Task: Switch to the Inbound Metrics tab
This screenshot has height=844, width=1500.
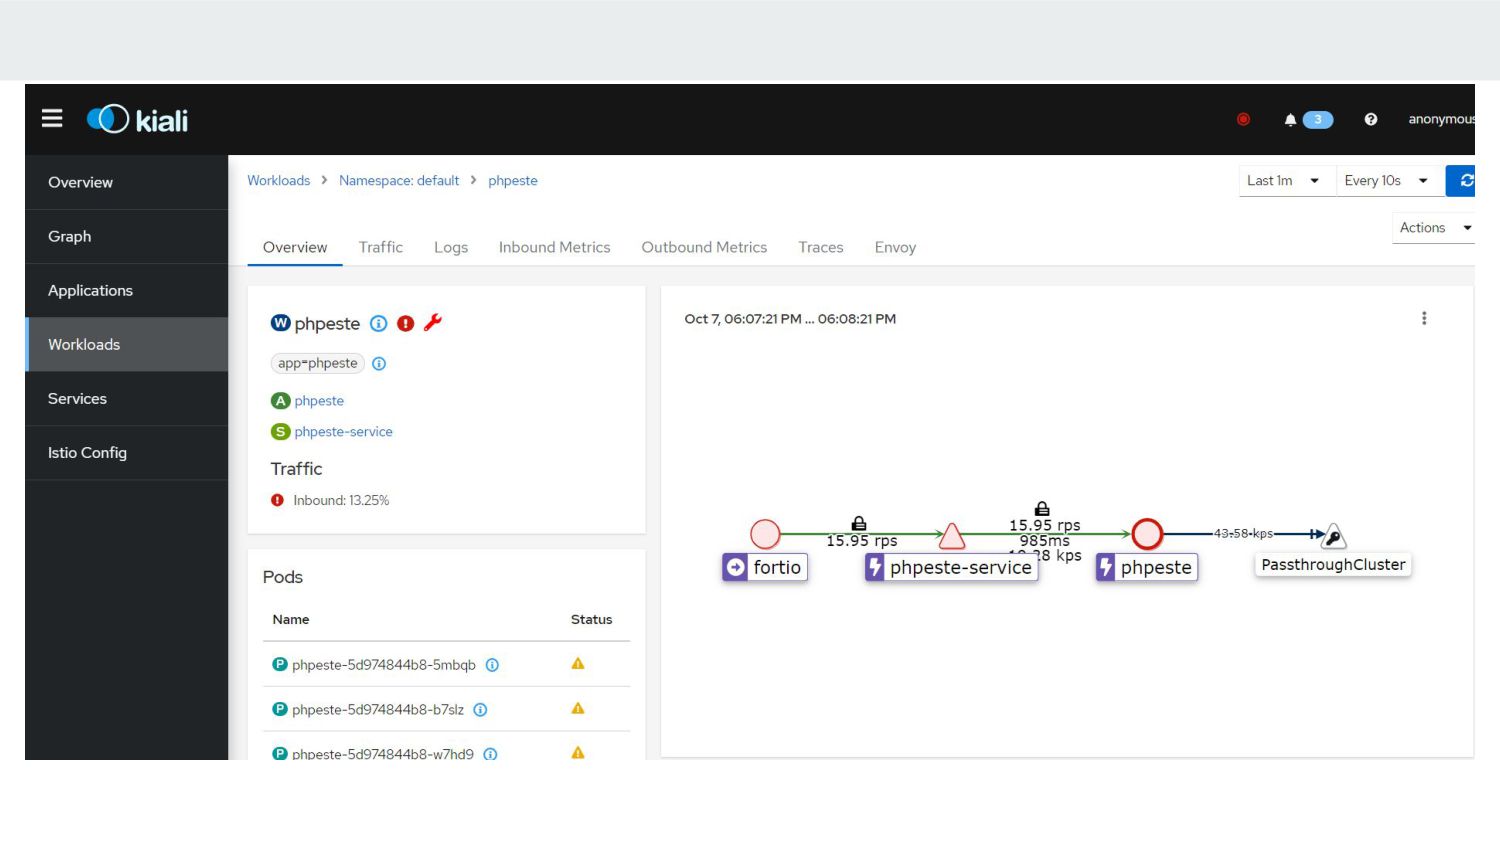Action: point(554,247)
